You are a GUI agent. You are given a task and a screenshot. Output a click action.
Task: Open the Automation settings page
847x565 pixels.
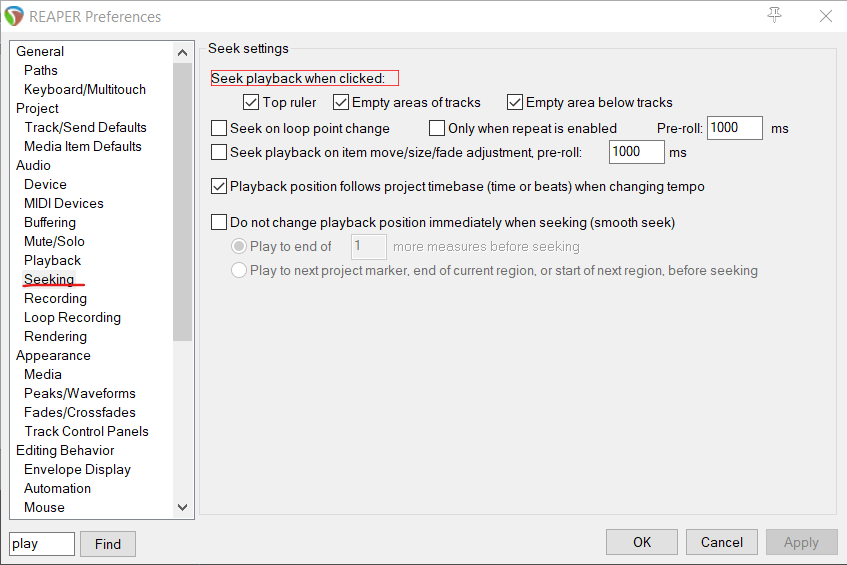(x=57, y=488)
